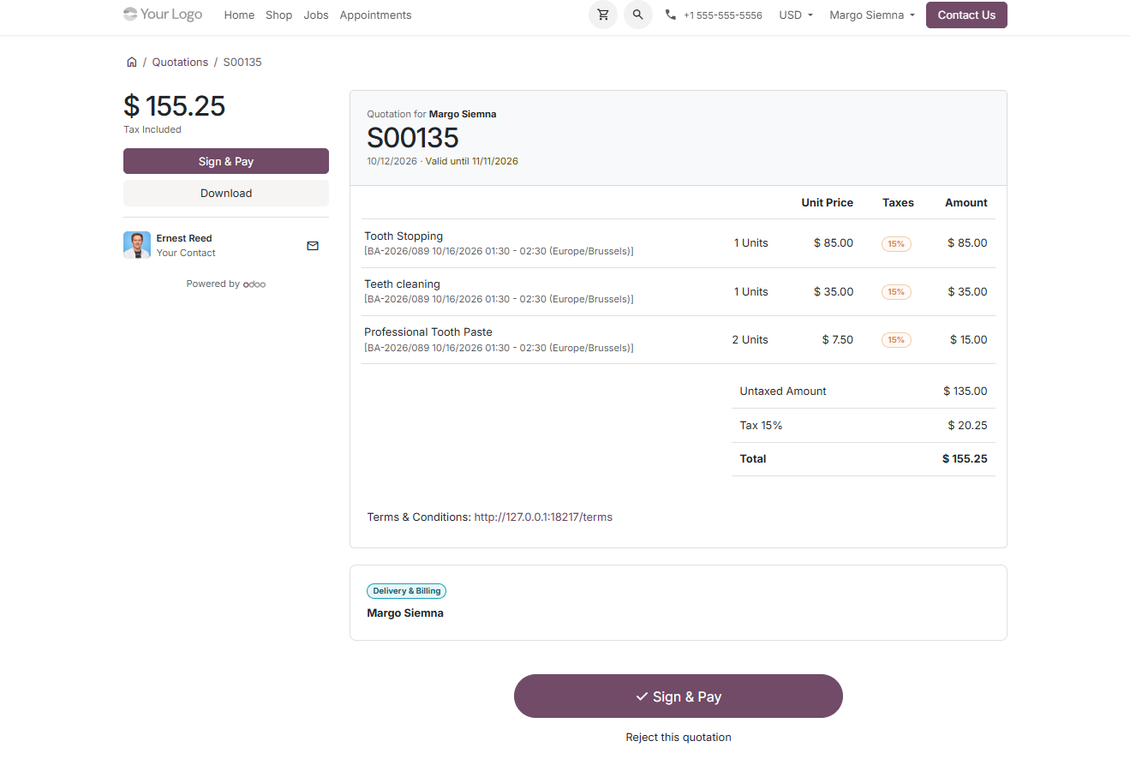The image size is (1130, 765).
Task: Click the large bottom Sign & Pay button
Action: pos(678,696)
